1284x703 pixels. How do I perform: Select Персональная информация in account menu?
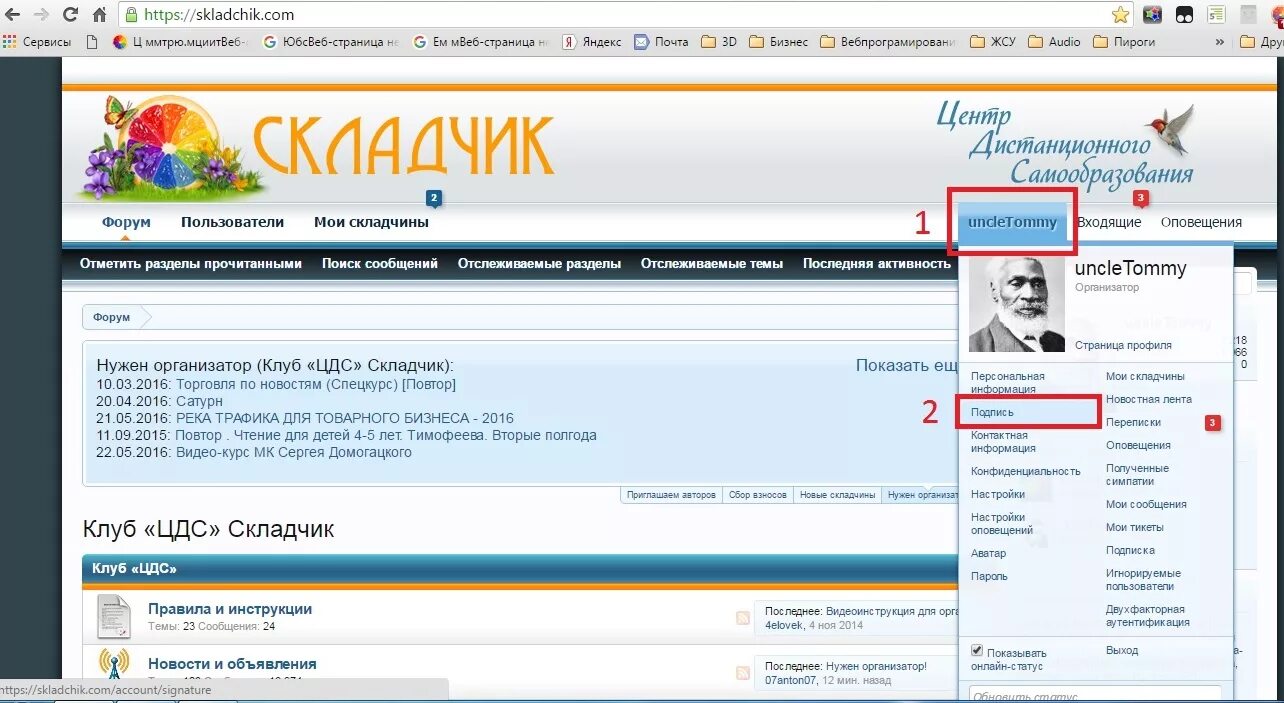click(1008, 383)
